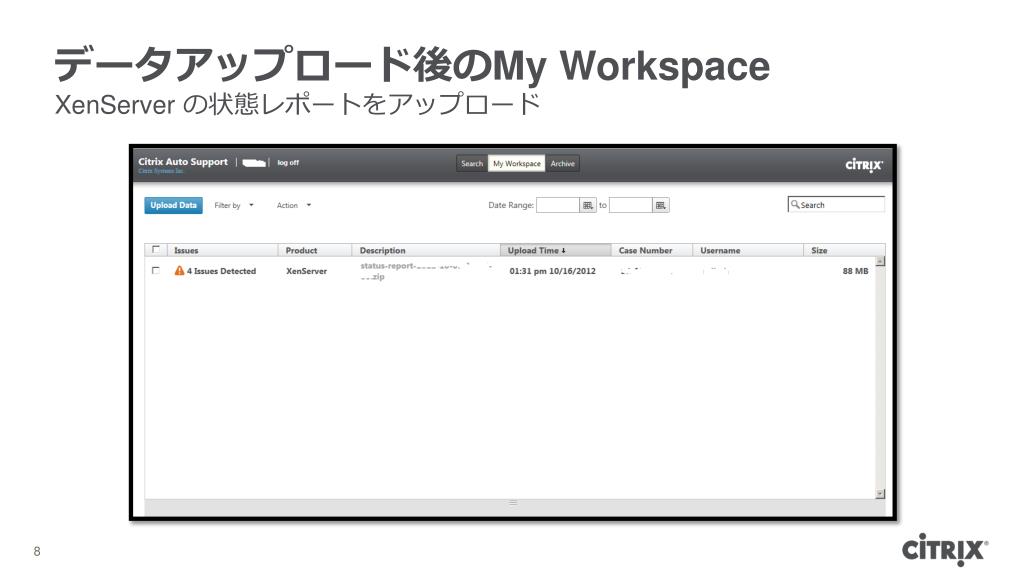Image resolution: width=1024 pixels, height=576 pixels.
Task: Click the bottom panel resize grip
Action: 513,503
